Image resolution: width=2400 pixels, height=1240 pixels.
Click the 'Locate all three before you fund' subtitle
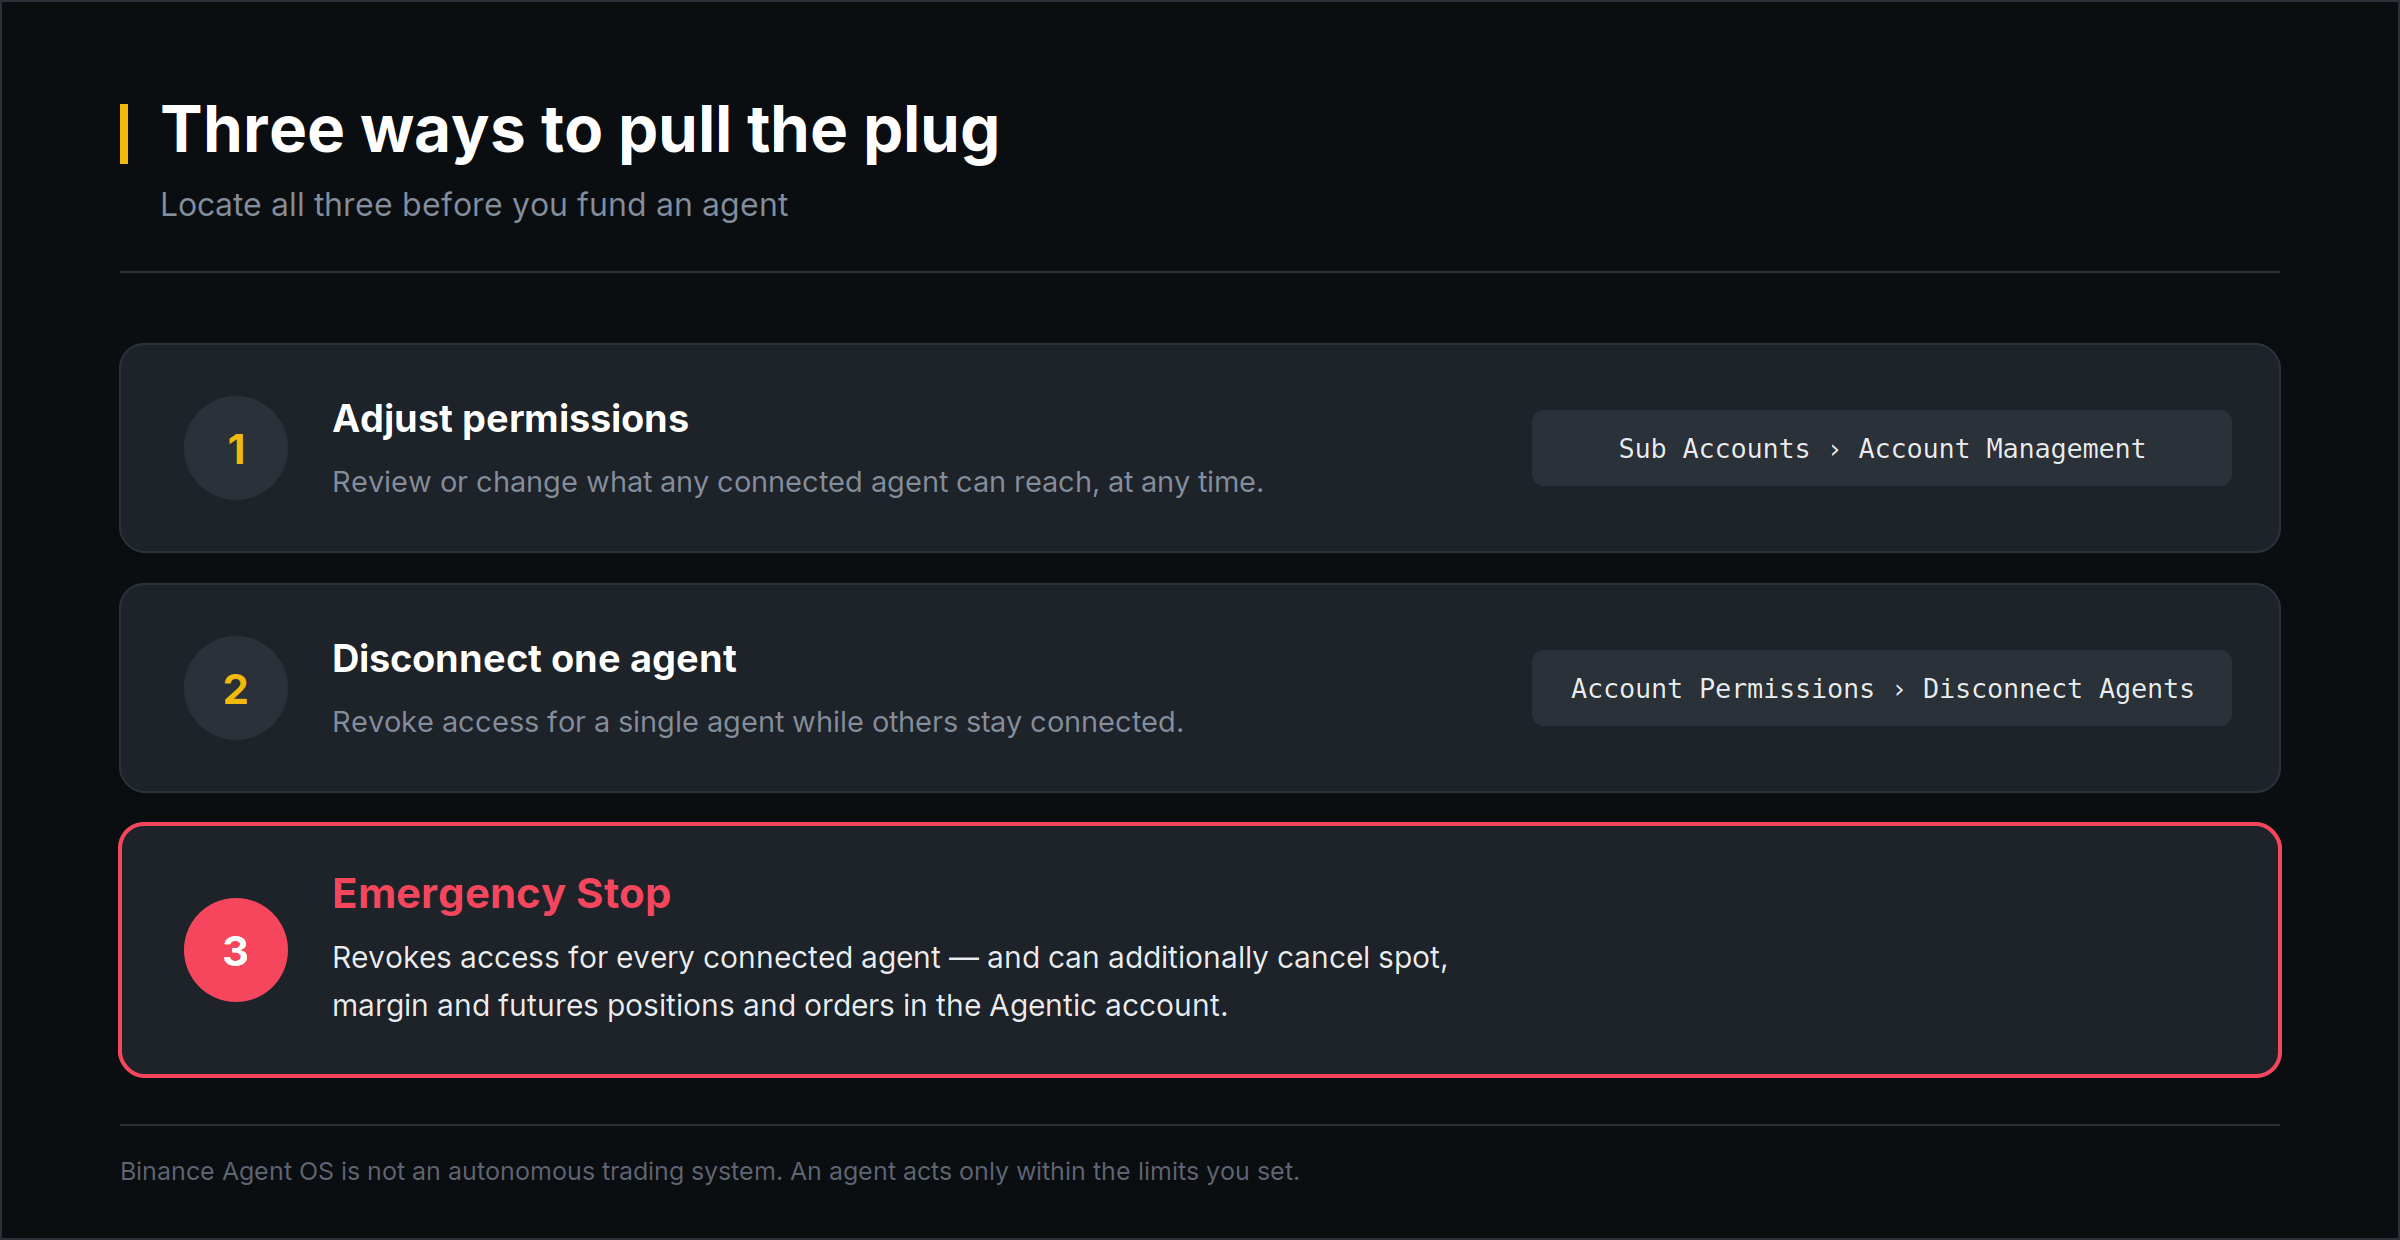[474, 205]
